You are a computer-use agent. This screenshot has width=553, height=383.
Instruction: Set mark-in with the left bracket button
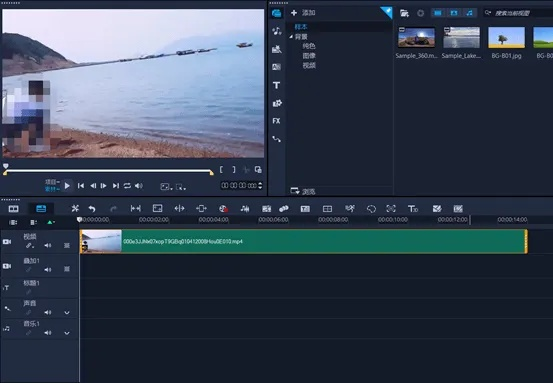pyautogui.click(x=221, y=170)
